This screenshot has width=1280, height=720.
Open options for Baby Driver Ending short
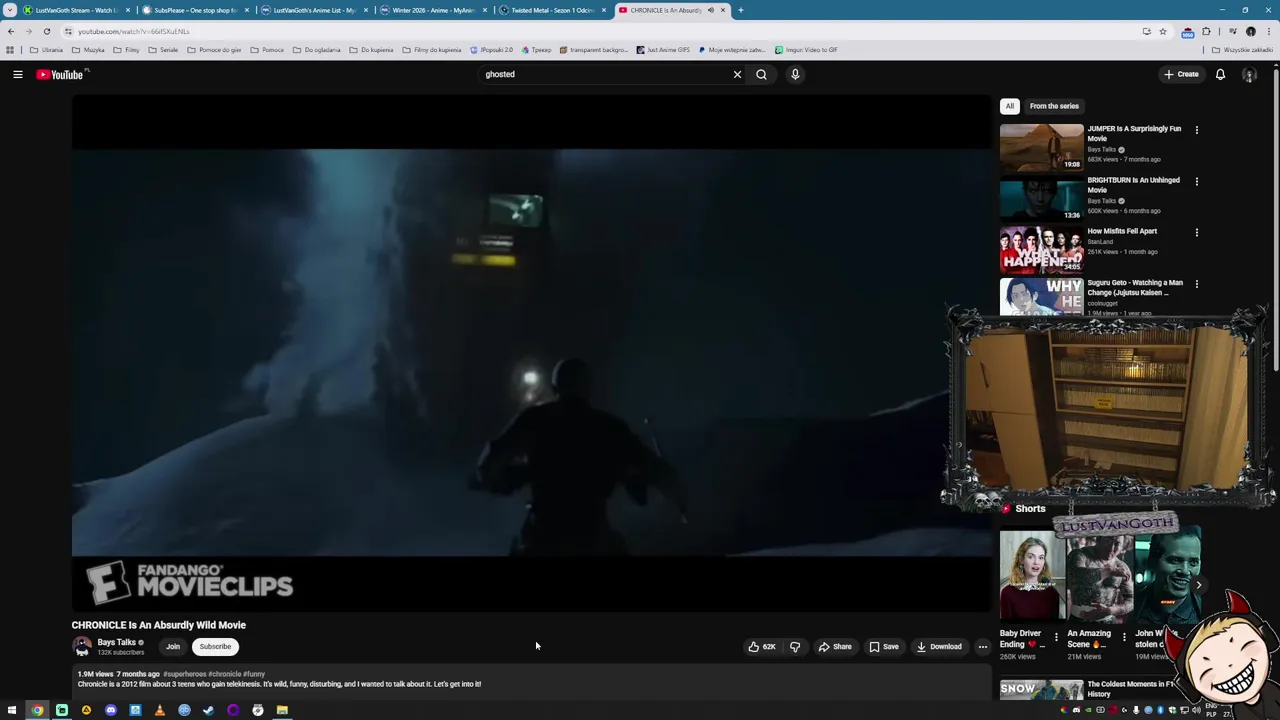pos(1056,637)
